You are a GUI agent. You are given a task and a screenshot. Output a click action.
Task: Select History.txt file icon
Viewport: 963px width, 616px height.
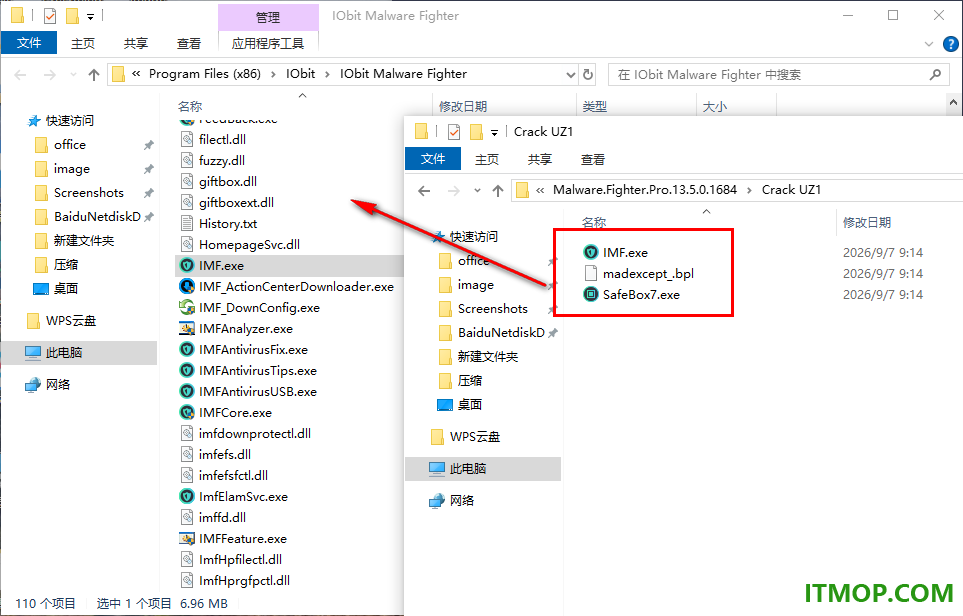click(187, 224)
